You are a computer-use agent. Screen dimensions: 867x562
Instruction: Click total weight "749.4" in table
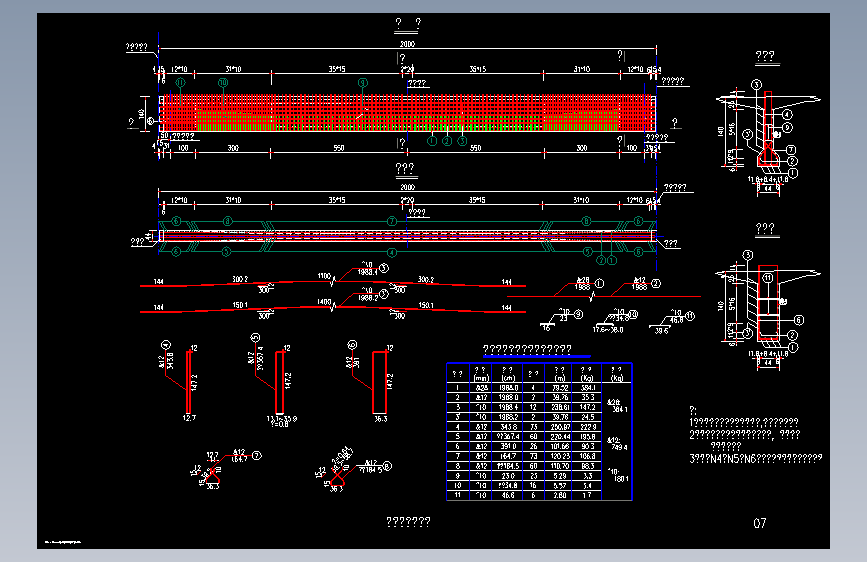coord(619,447)
